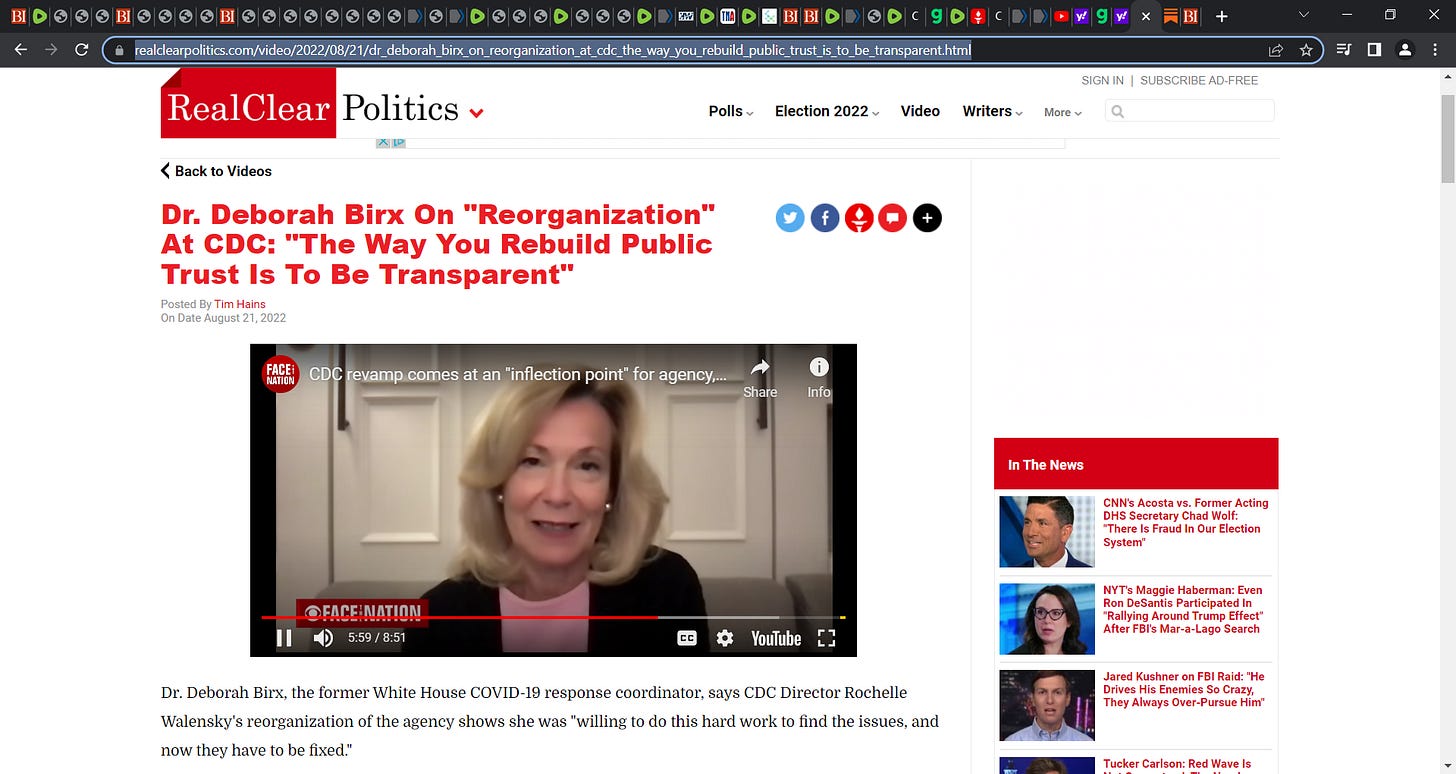Open the speech bubble comments icon
This screenshot has width=1456, height=774.
point(892,217)
